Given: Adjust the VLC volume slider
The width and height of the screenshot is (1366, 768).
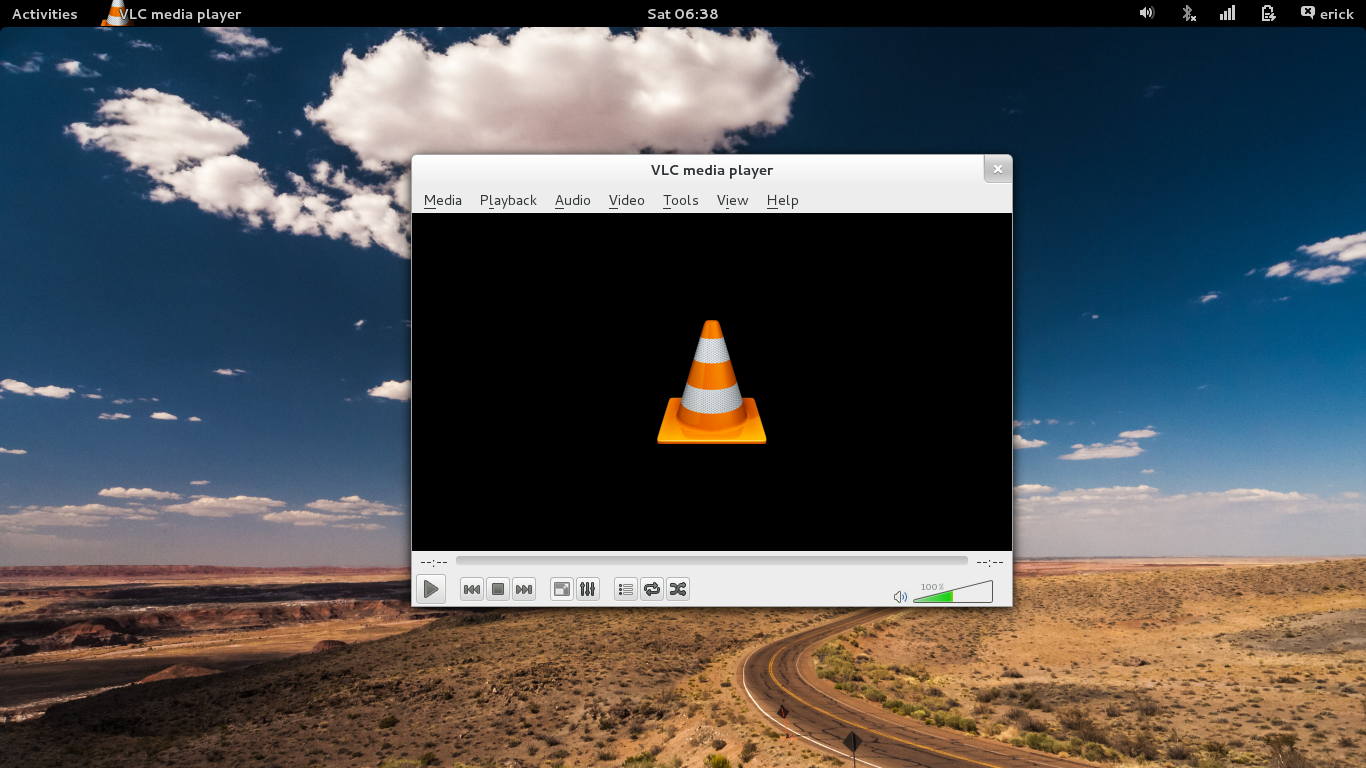Looking at the screenshot, I should click(953, 592).
